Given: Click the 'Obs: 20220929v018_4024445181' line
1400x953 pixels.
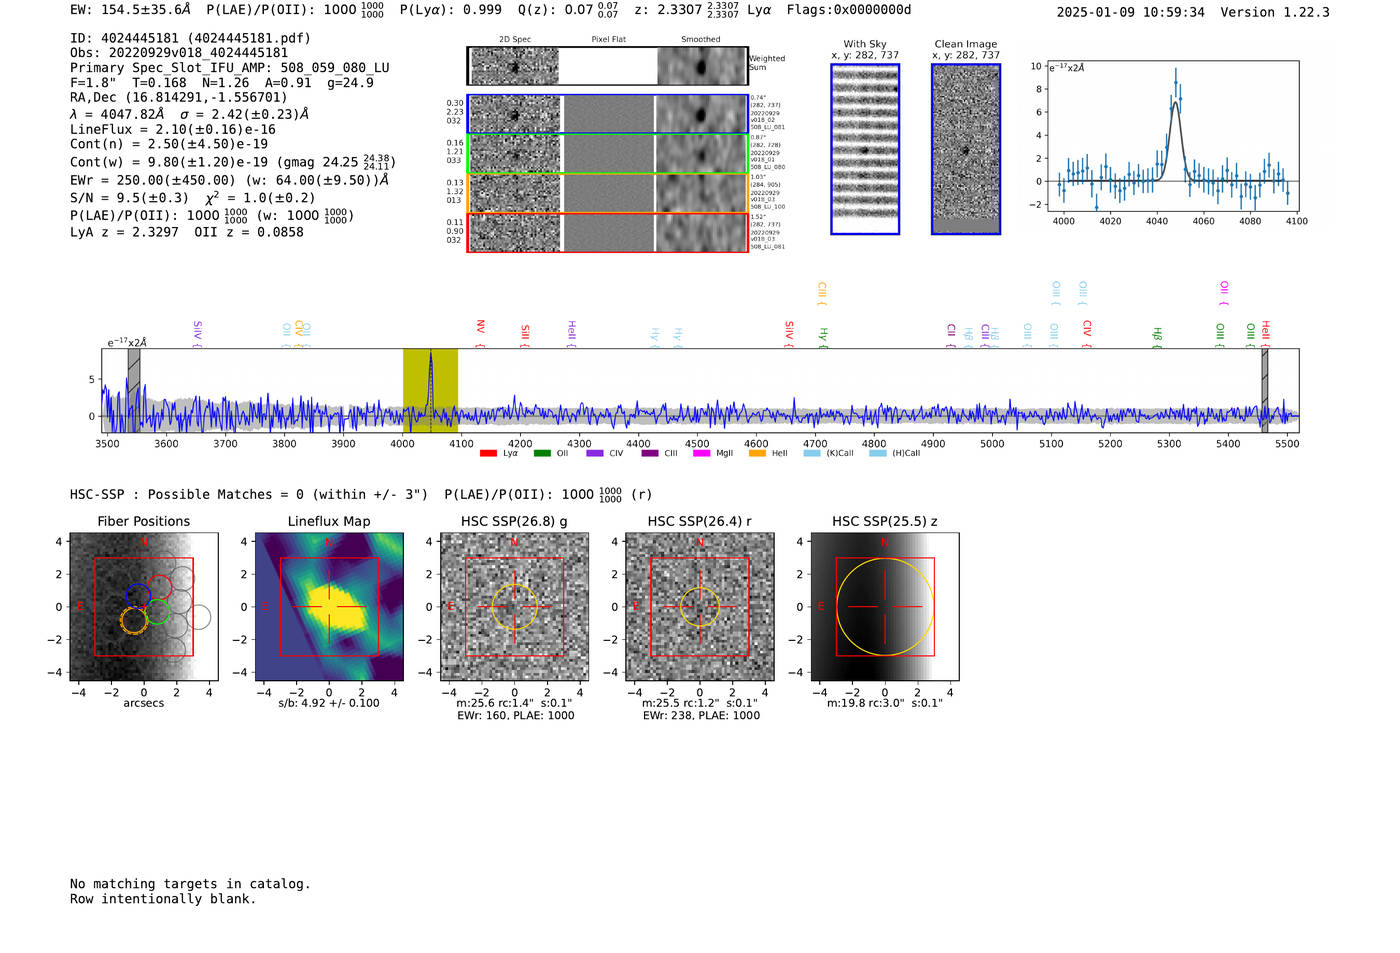Looking at the screenshot, I should [179, 53].
